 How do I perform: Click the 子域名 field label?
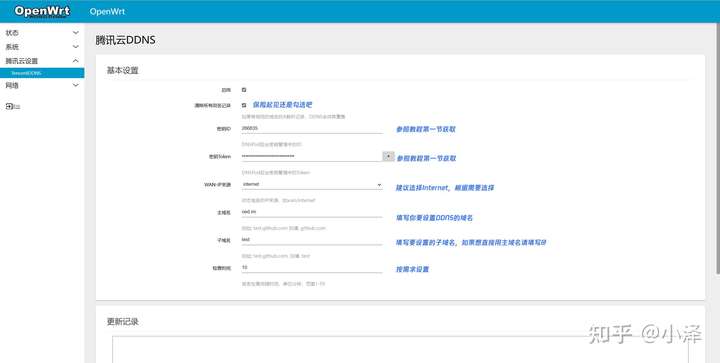pos(224,240)
